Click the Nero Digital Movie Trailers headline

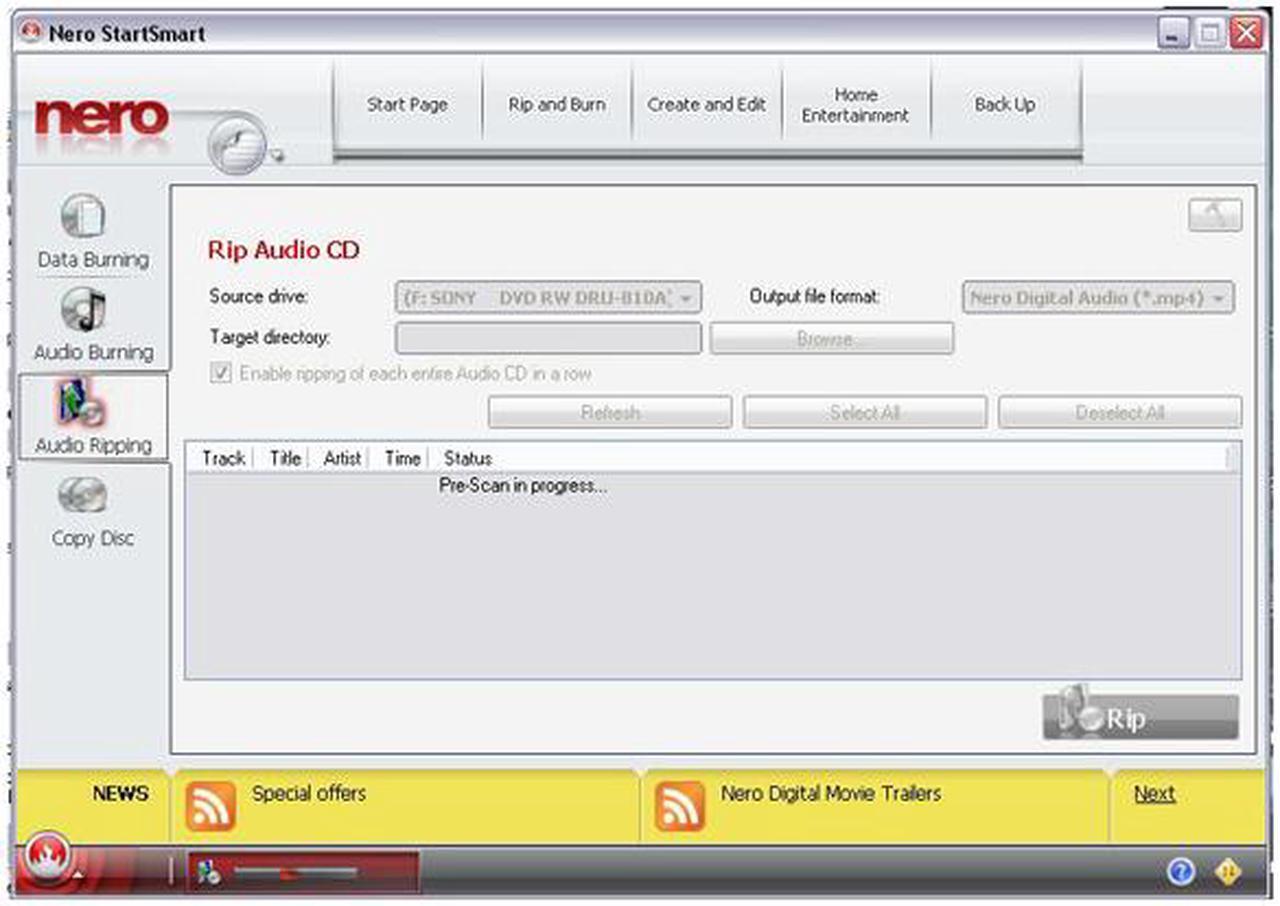831,793
